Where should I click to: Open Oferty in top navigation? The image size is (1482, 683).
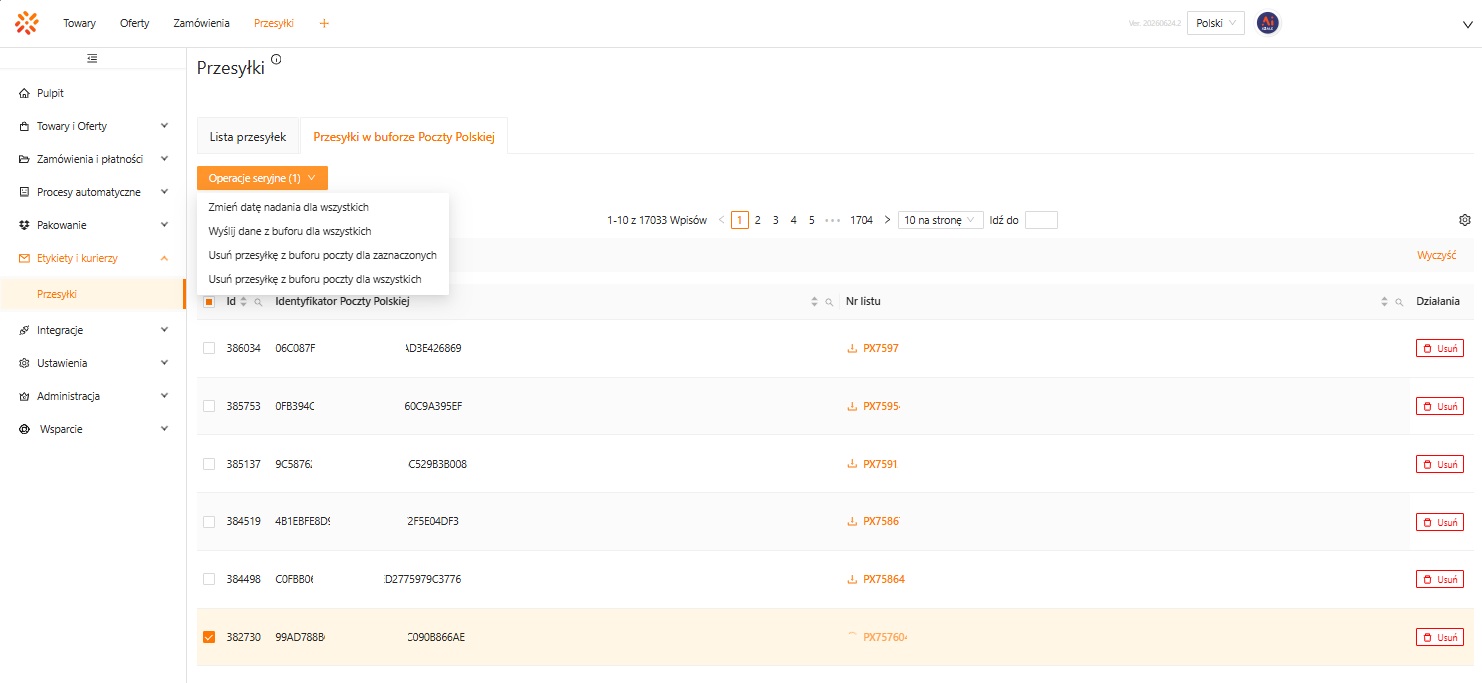[134, 23]
